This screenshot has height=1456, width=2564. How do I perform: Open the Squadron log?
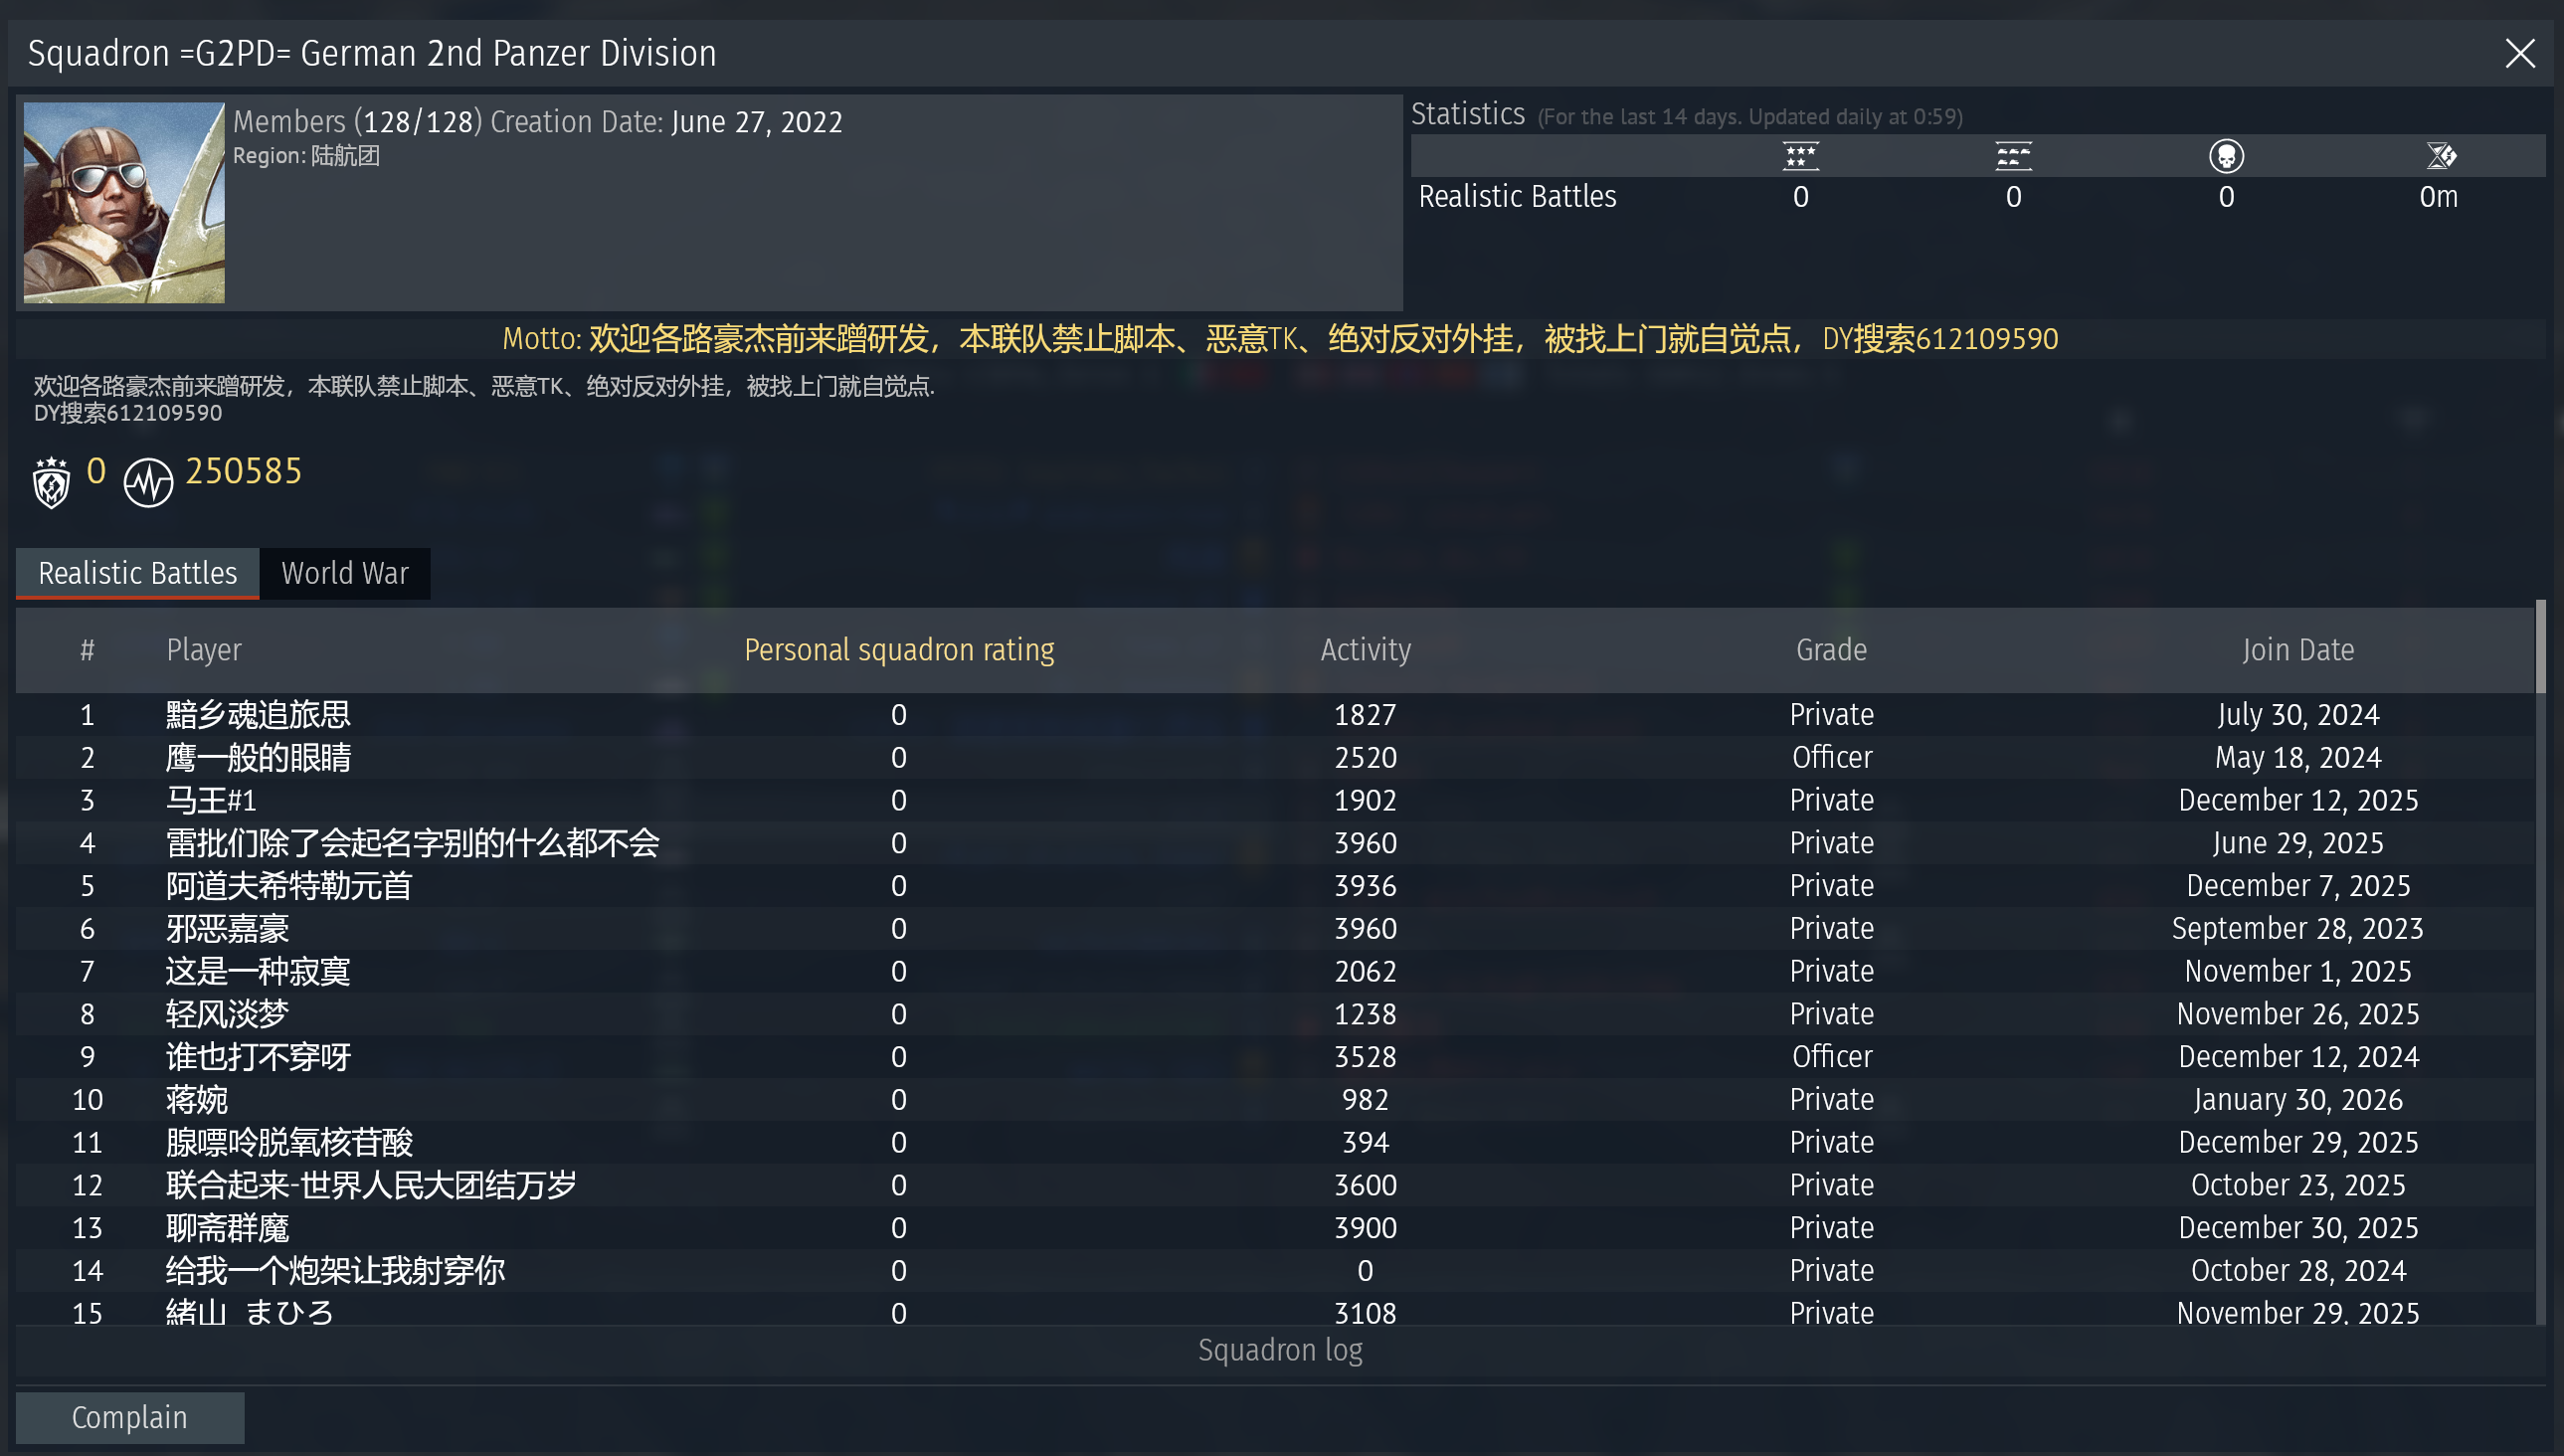tap(1280, 1350)
